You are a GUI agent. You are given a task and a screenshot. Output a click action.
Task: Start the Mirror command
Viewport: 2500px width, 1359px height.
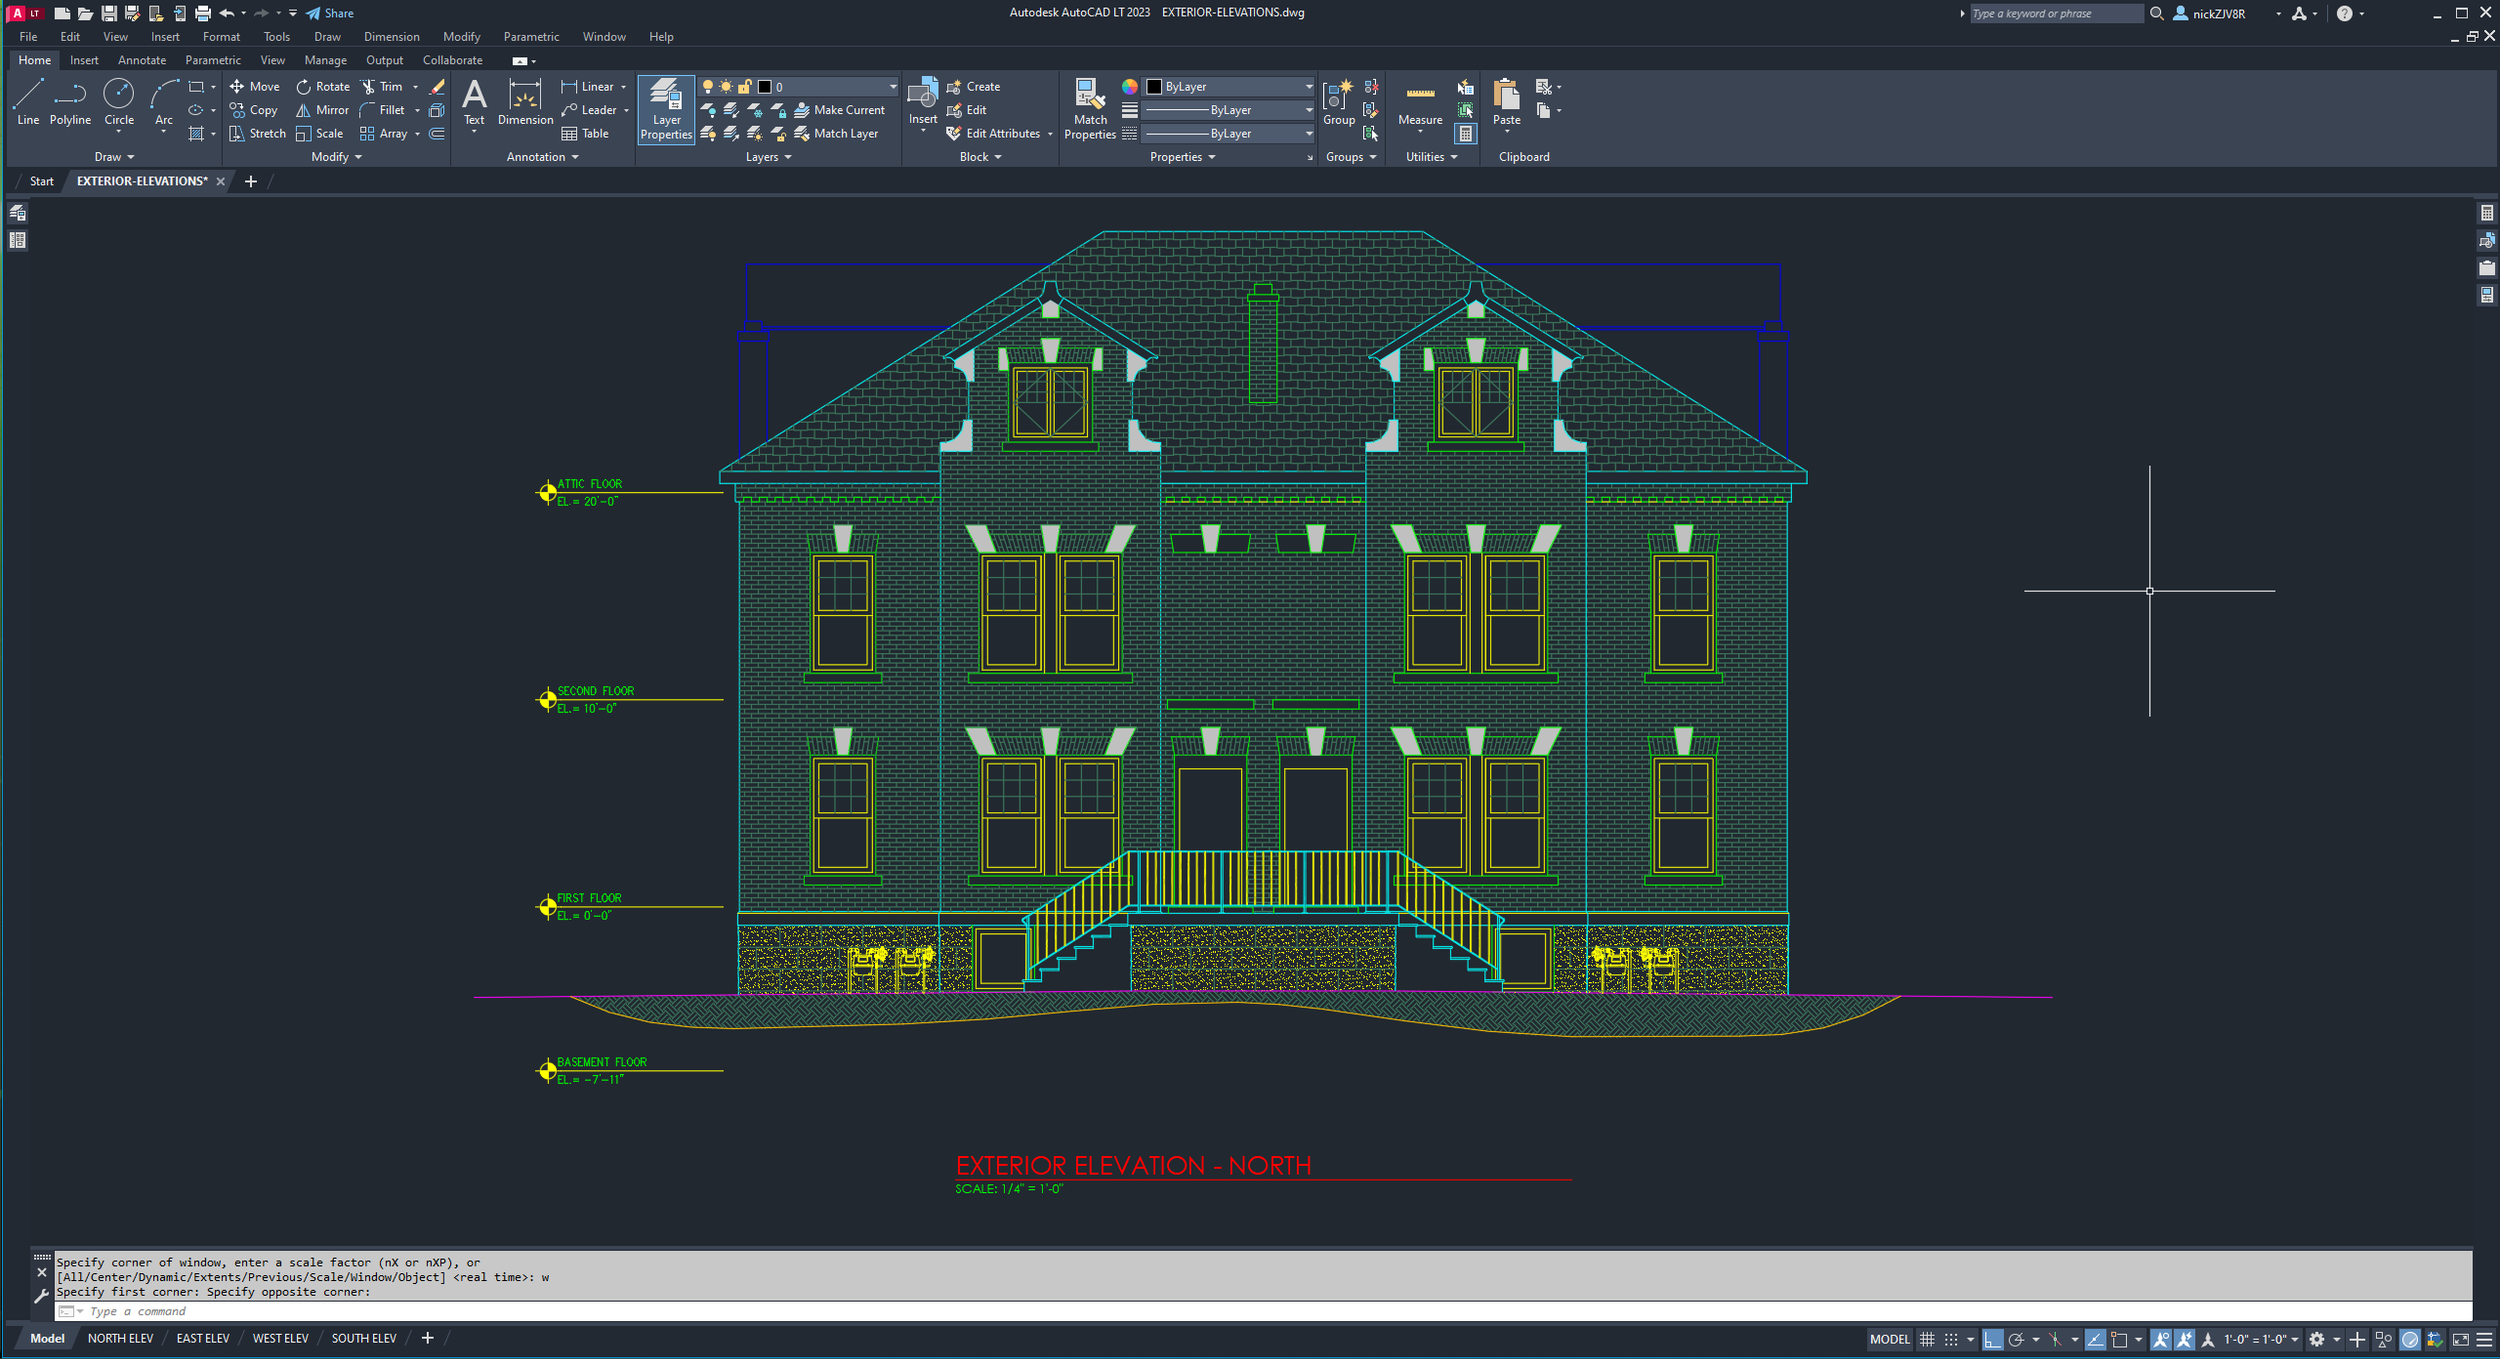click(320, 110)
